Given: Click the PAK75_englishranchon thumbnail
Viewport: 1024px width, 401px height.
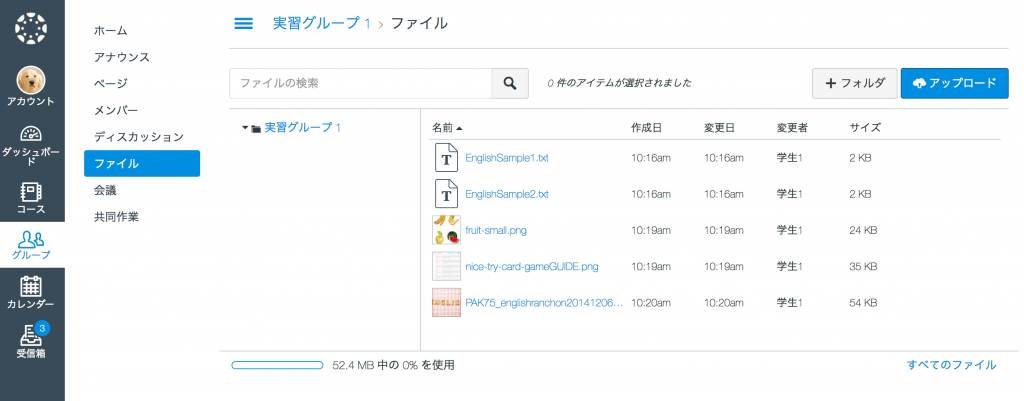Looking at the screenshot, I should click(x=447, y=303).
